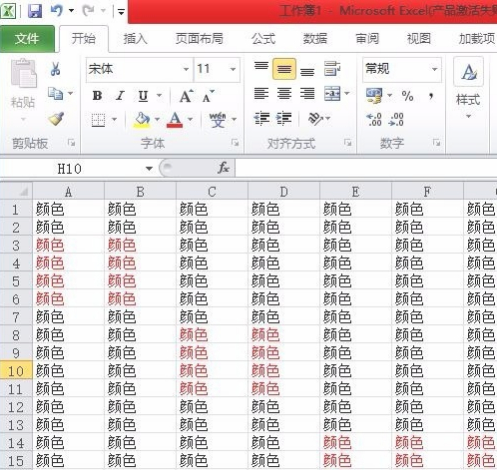500x470 pixels.
Task: Open the 公式 ribbon tab
Action: pyautogui.click(x=263, y=39)
